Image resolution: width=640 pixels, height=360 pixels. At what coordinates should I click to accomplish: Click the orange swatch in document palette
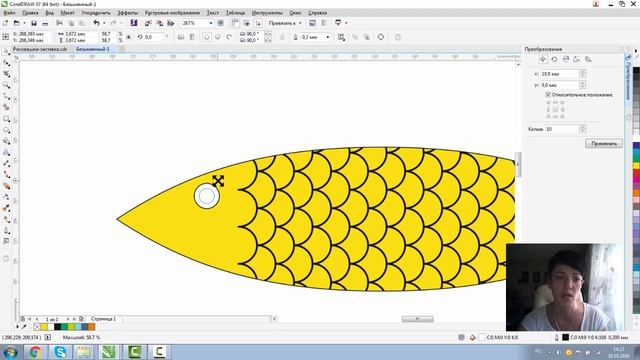92,327
